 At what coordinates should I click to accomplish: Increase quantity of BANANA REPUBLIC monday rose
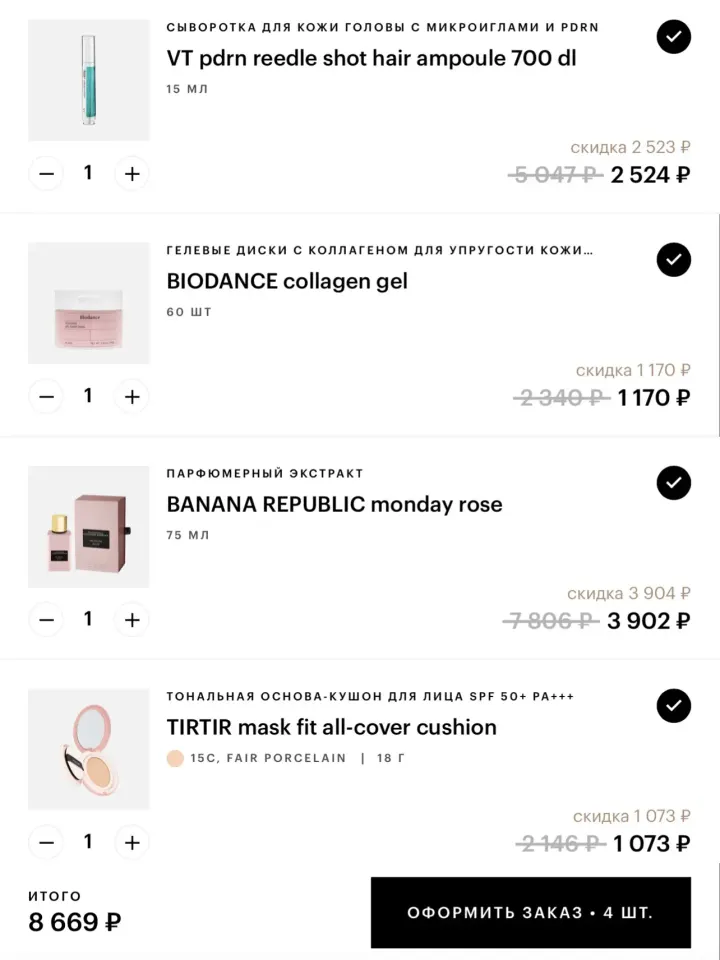pyautogui.click(x=132, y=620)
